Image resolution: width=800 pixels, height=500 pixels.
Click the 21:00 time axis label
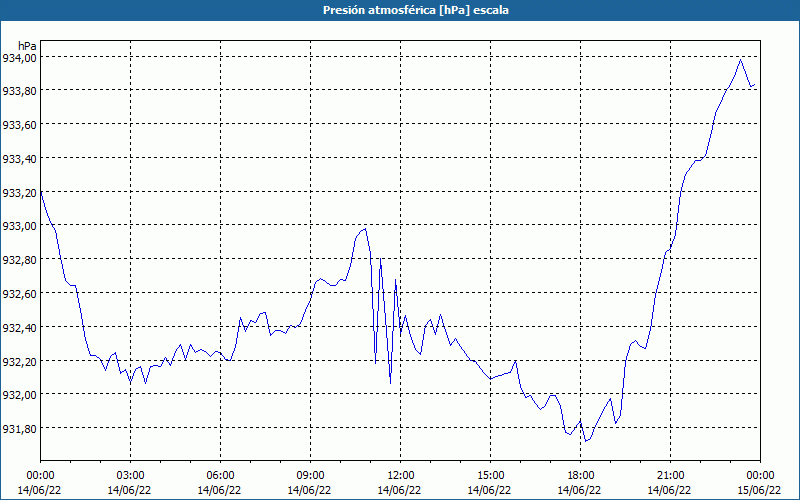point(670,476)
